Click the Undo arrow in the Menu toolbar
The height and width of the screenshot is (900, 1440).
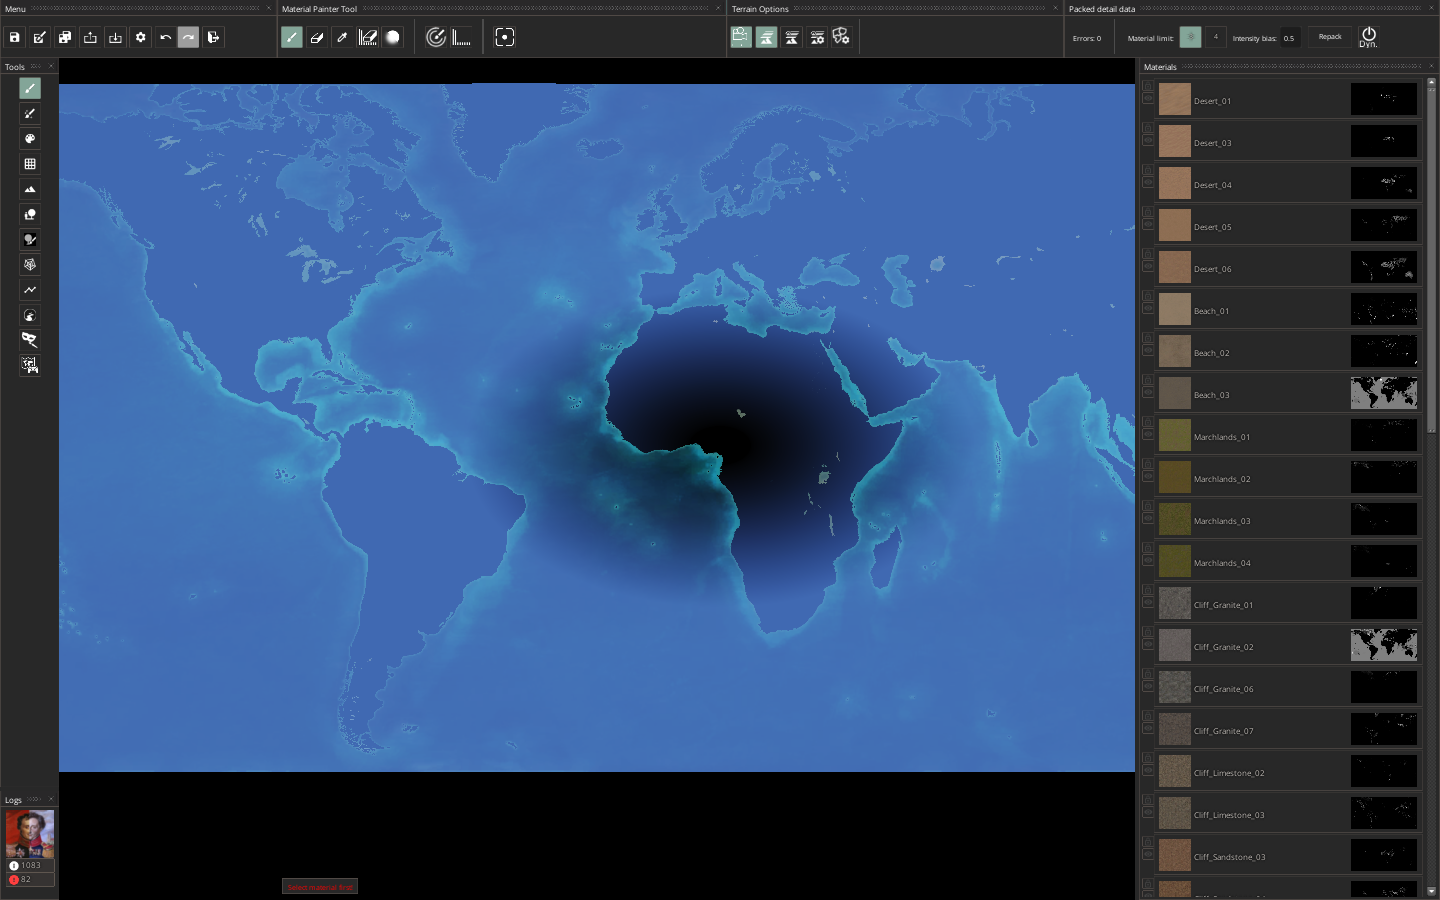pos(164,37)
